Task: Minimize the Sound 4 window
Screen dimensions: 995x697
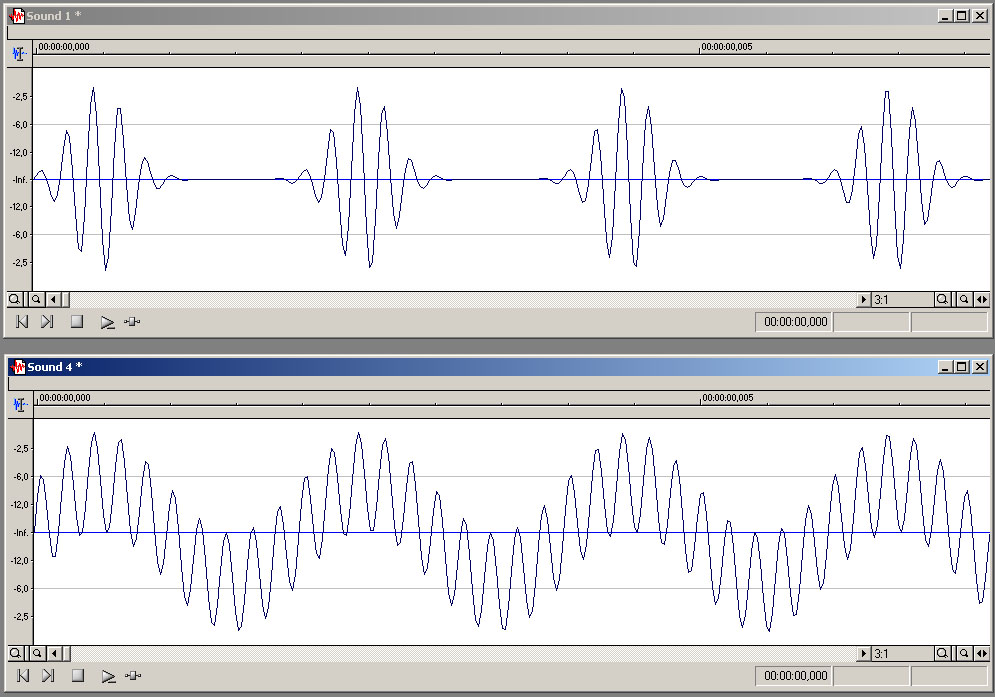Action: pyautogui.click(x=946, y=367)
